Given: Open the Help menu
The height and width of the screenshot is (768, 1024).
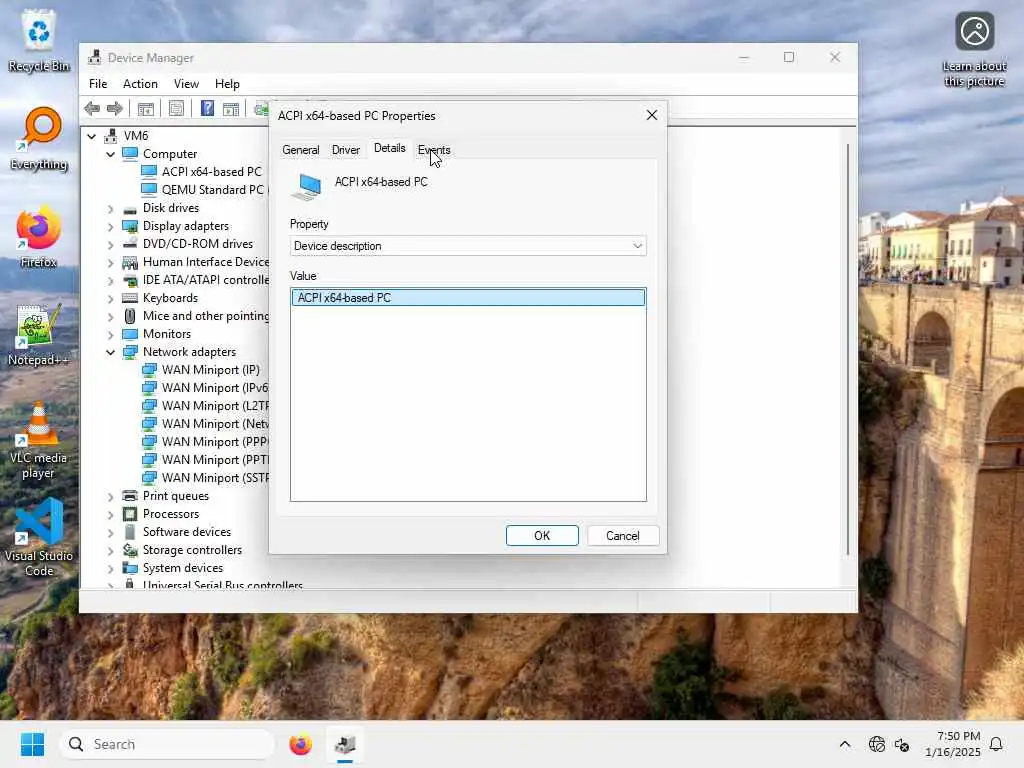Looking at the screenshot, I should [227, 84].
